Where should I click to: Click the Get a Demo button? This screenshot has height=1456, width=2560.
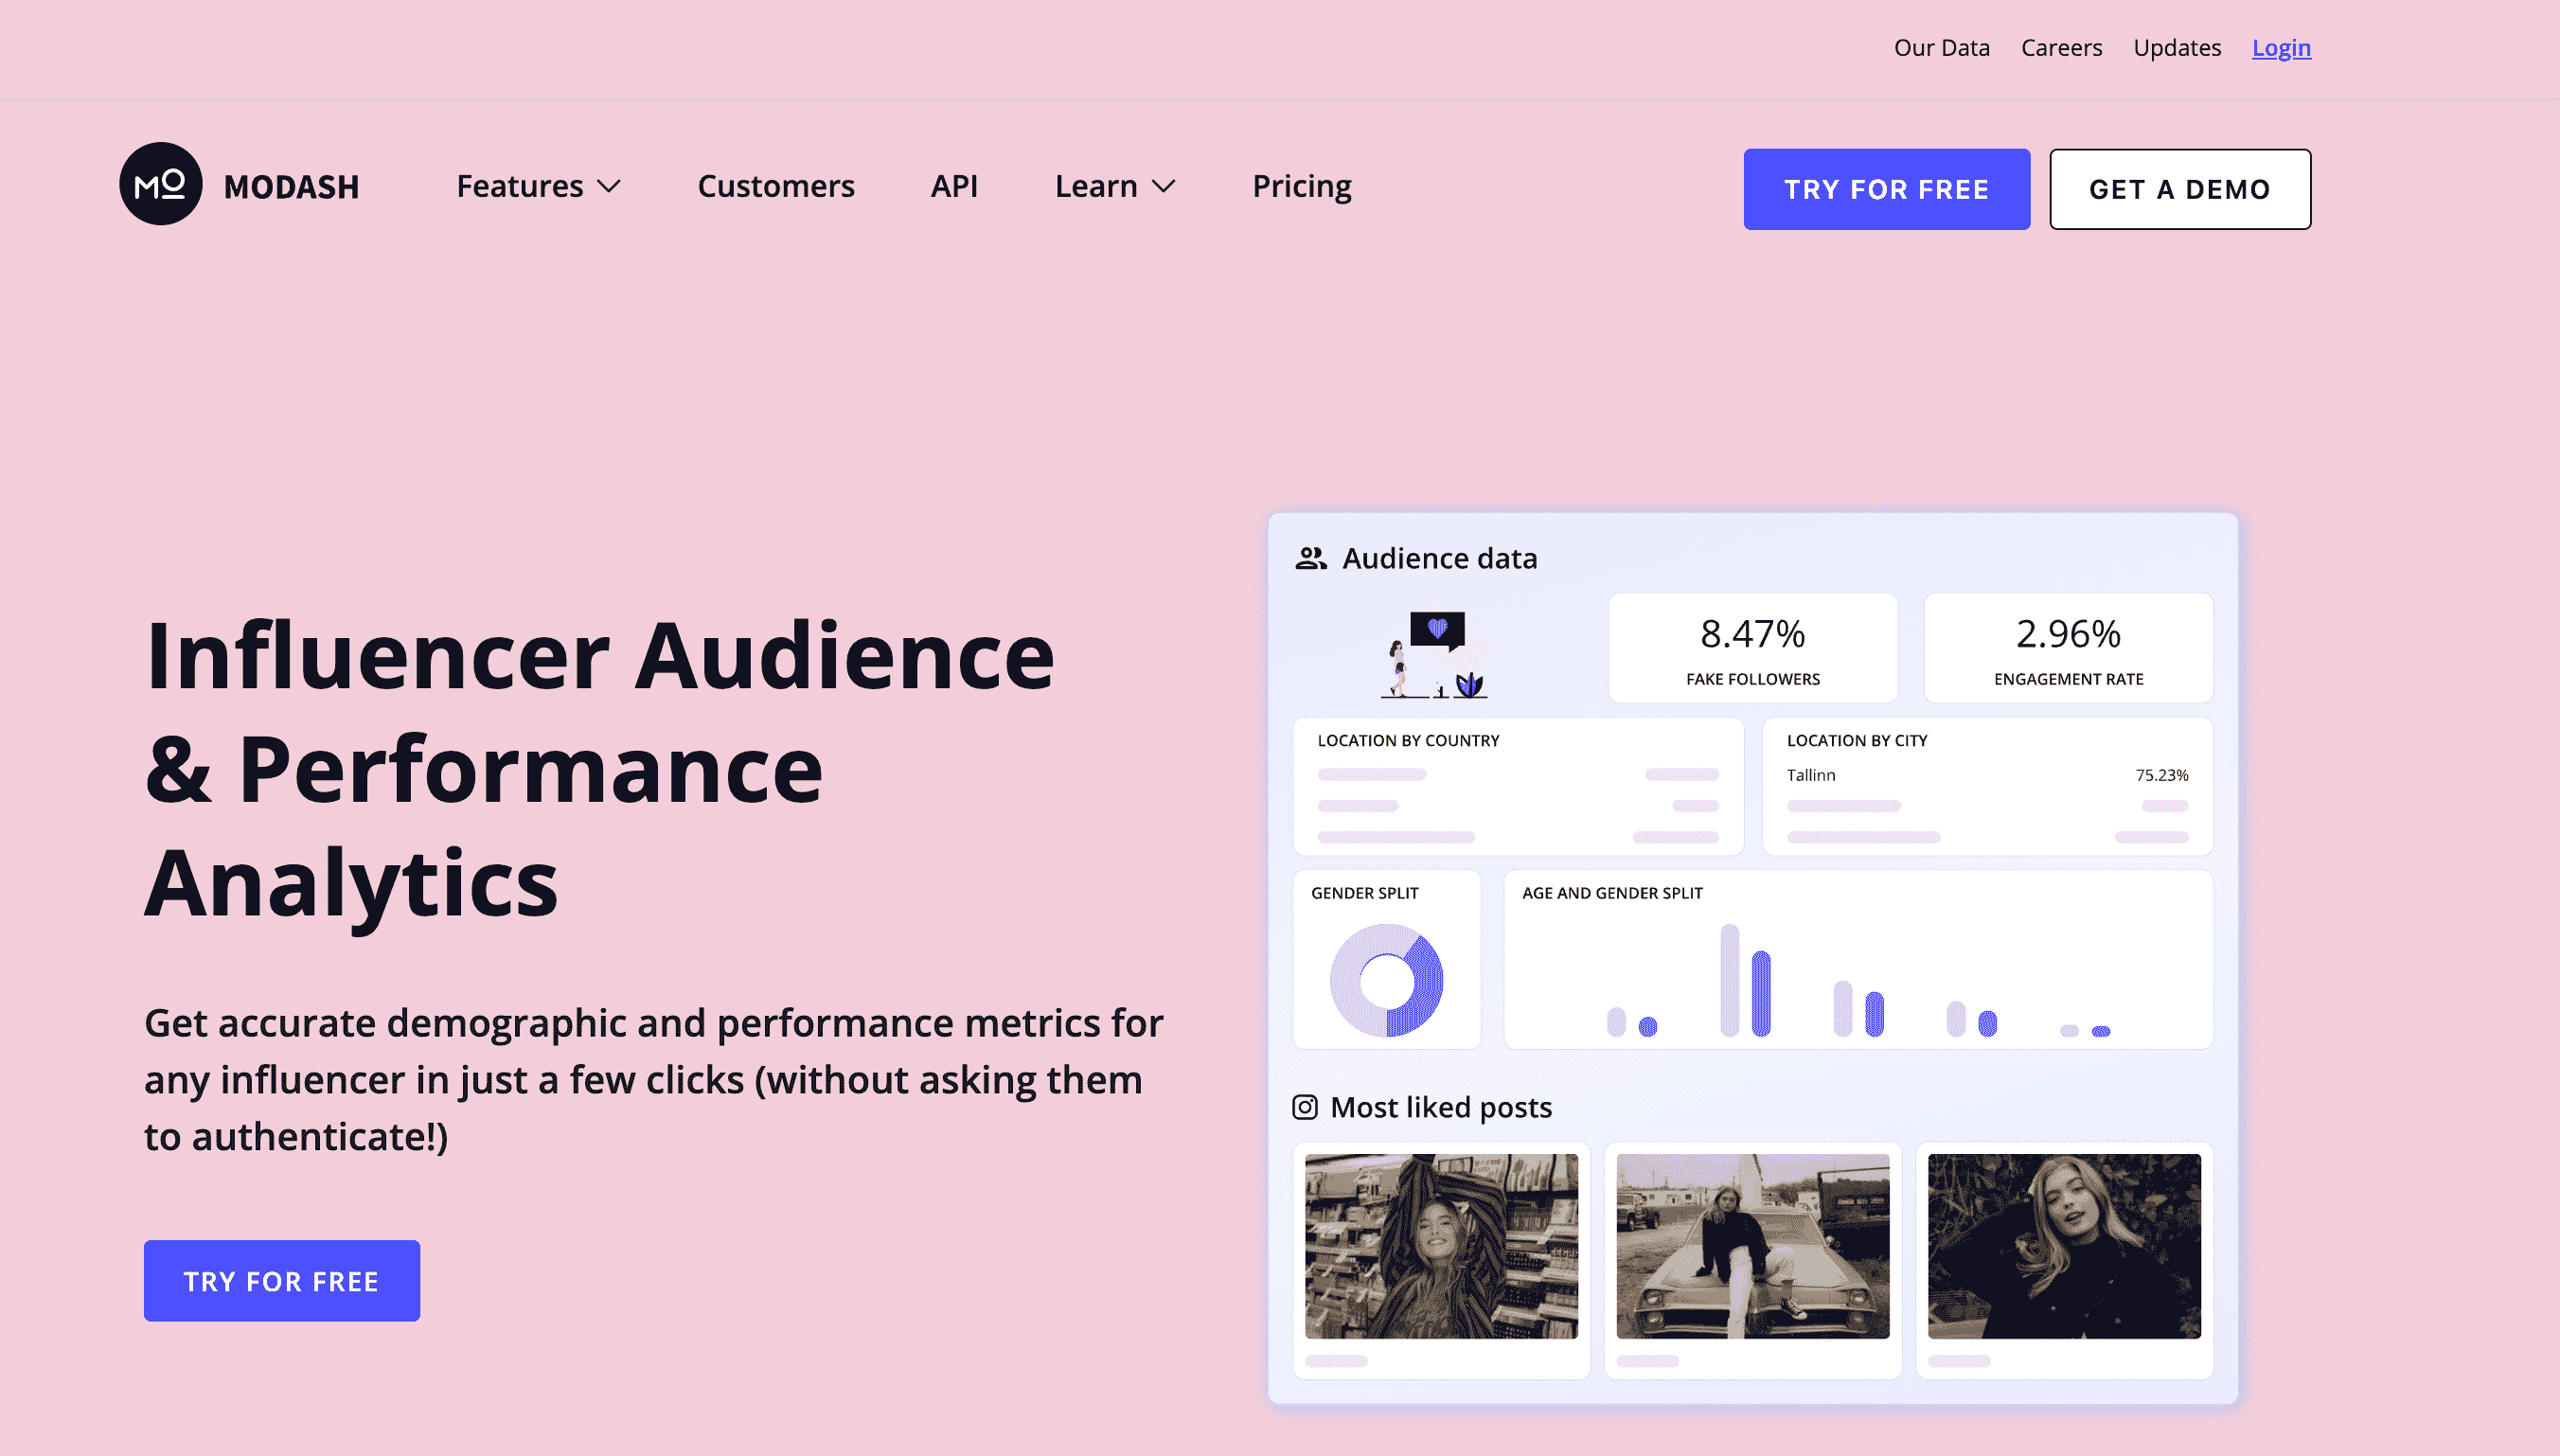click(x=2180, y=188)
